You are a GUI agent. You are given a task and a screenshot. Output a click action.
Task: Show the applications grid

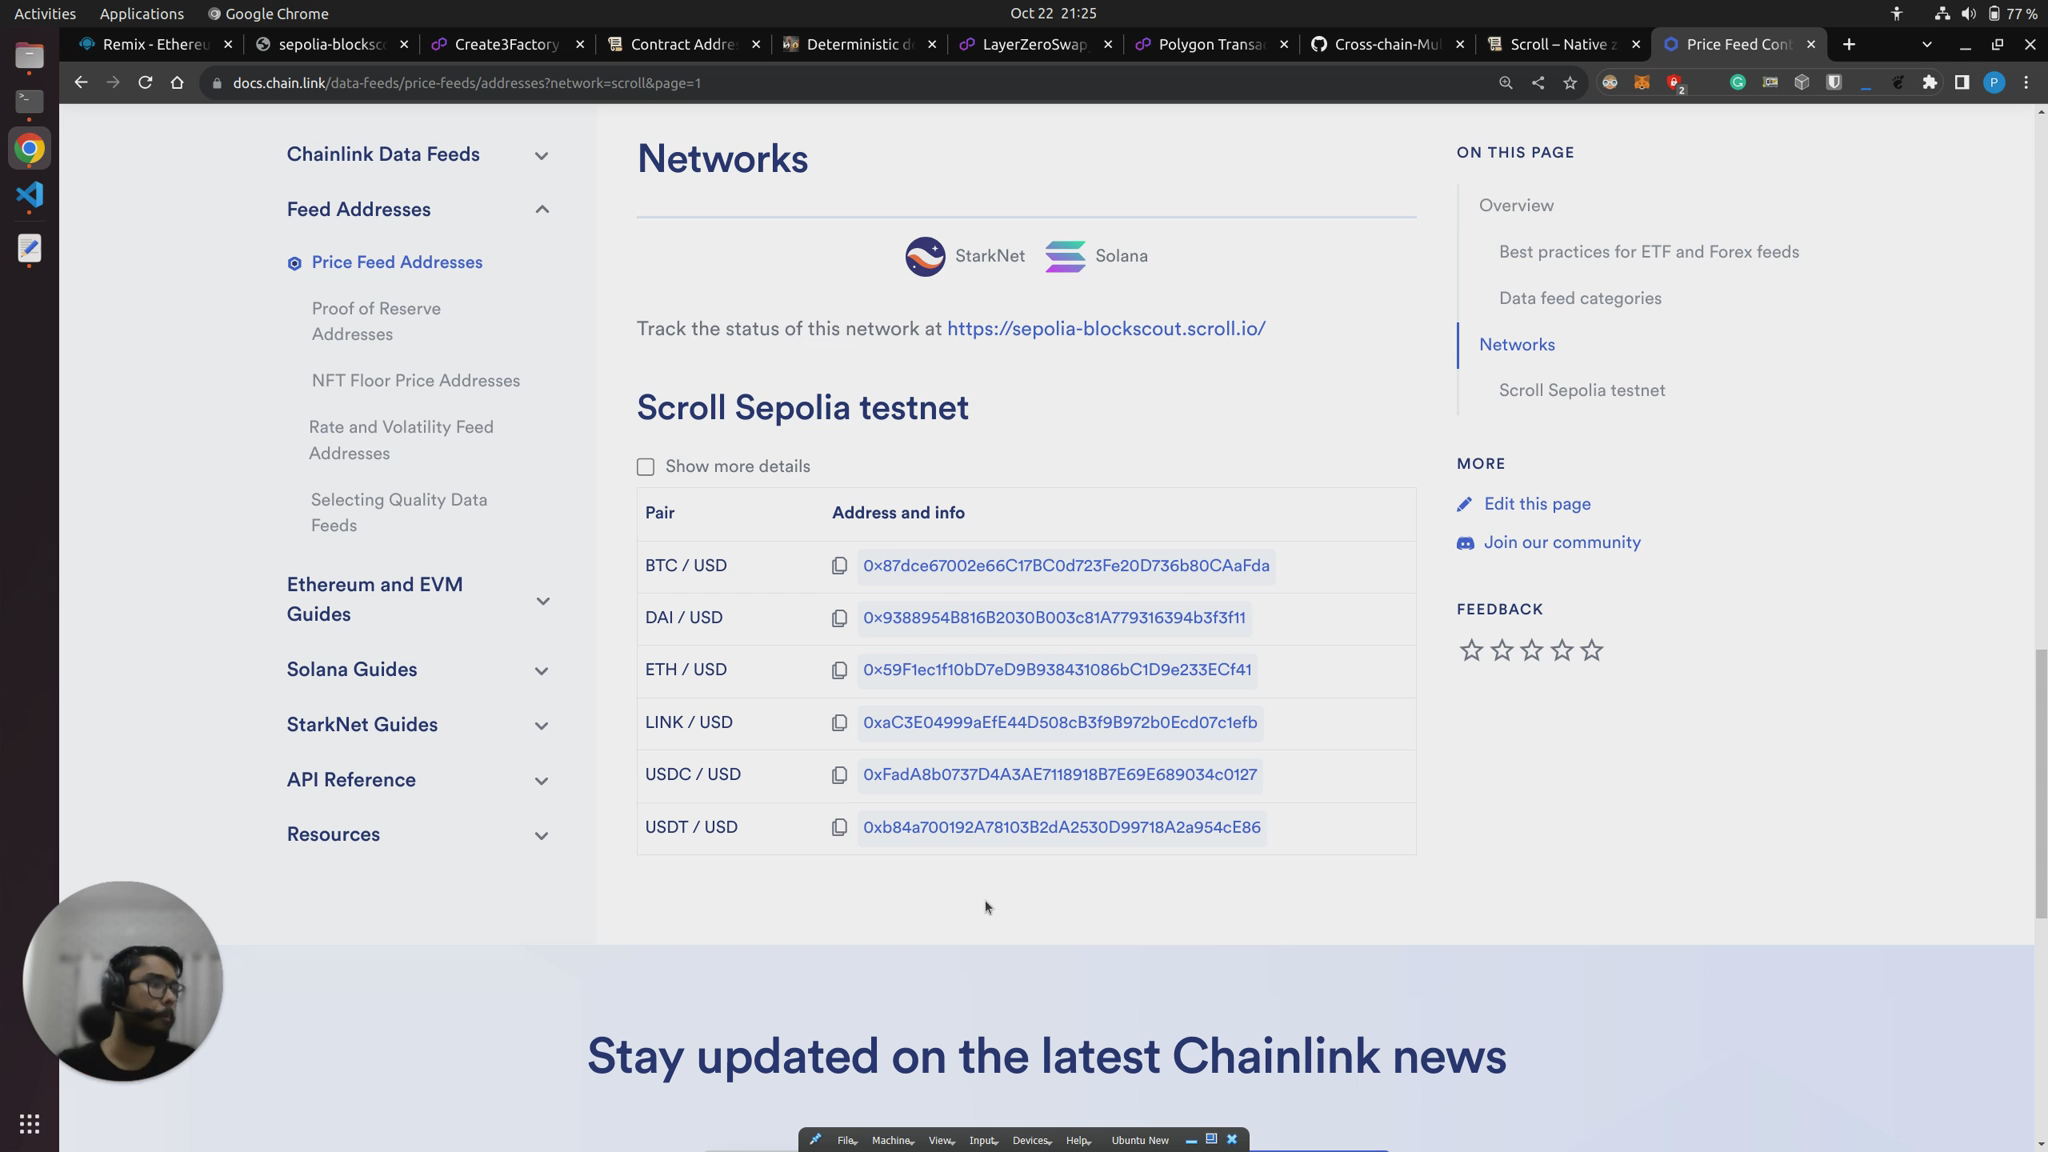click(29, 1124)
